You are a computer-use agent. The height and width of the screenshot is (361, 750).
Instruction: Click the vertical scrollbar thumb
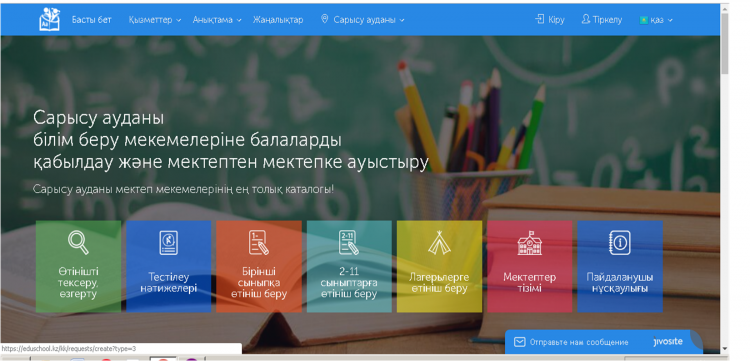[x=724, y=43]
